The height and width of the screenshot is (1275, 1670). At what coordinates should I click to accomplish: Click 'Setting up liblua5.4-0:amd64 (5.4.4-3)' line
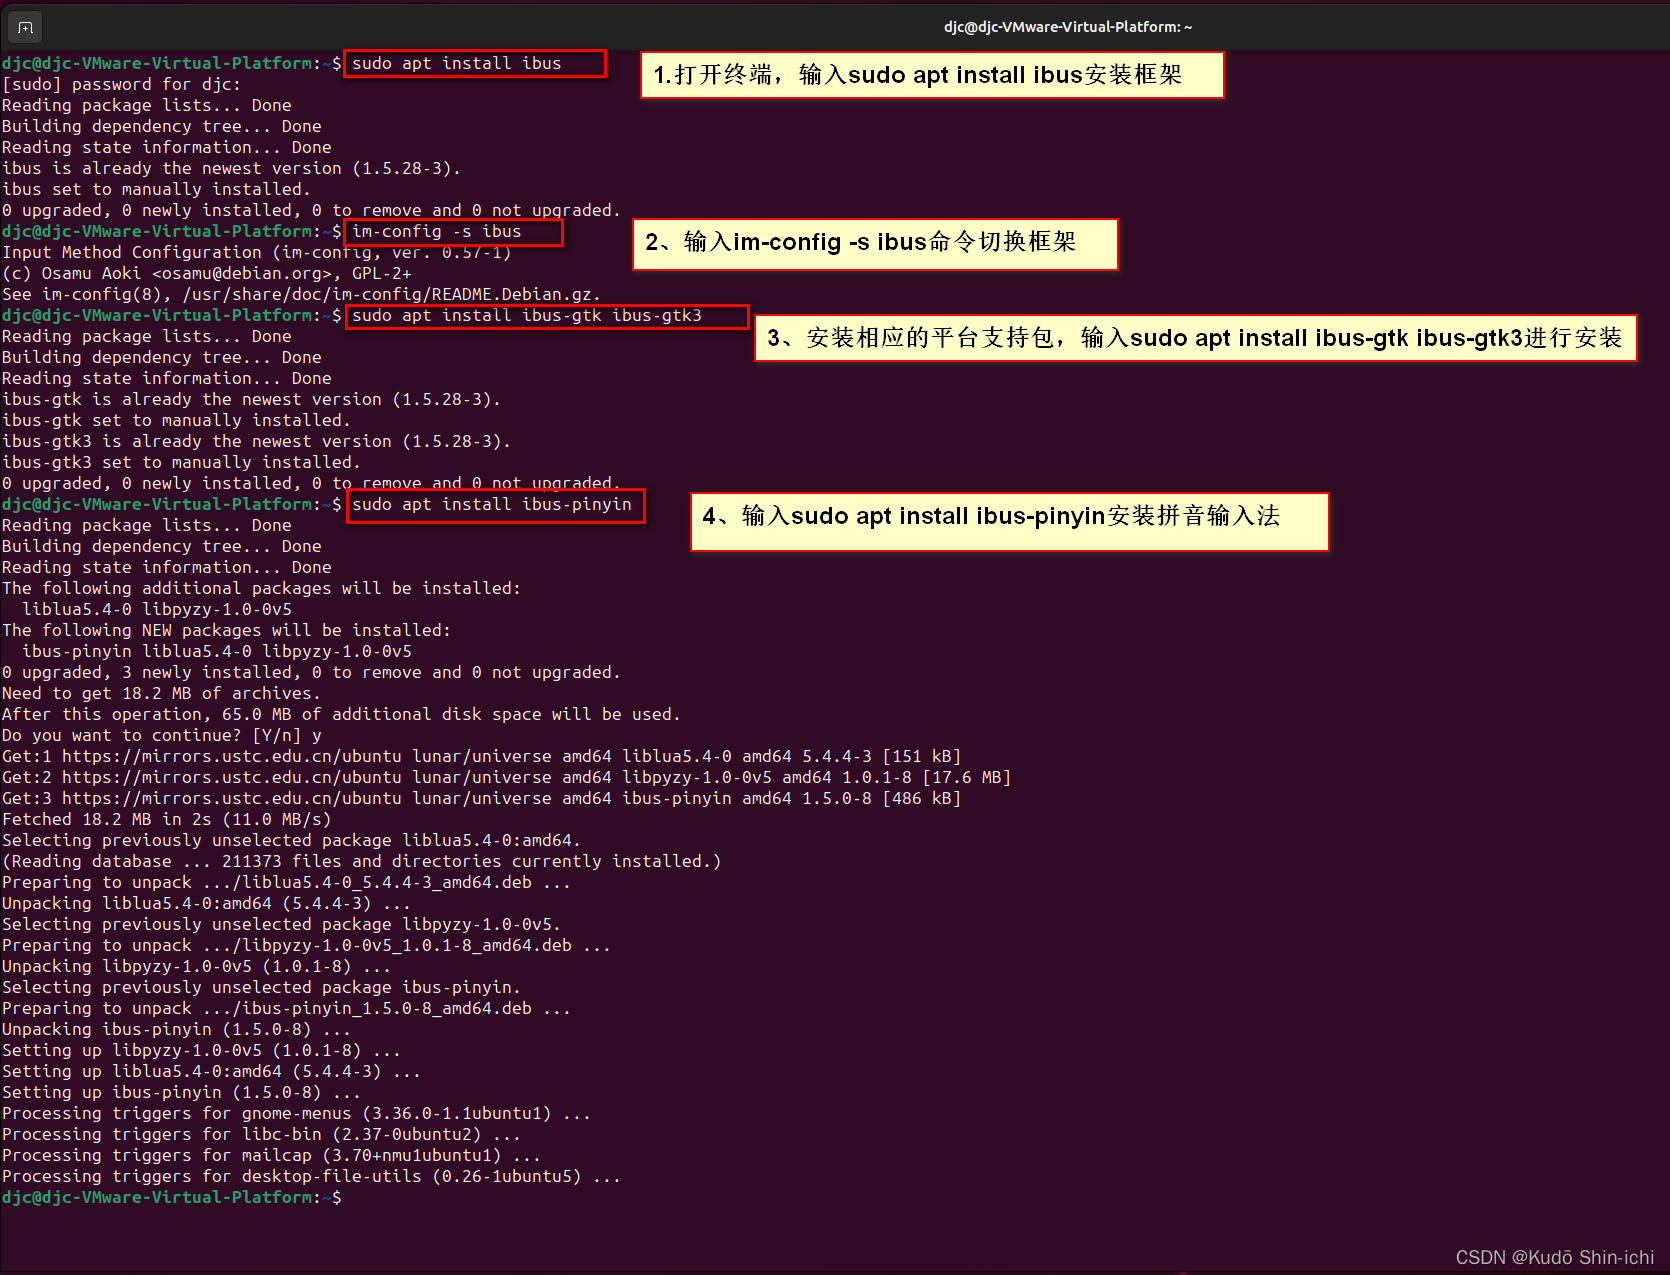click(211, 1071)
